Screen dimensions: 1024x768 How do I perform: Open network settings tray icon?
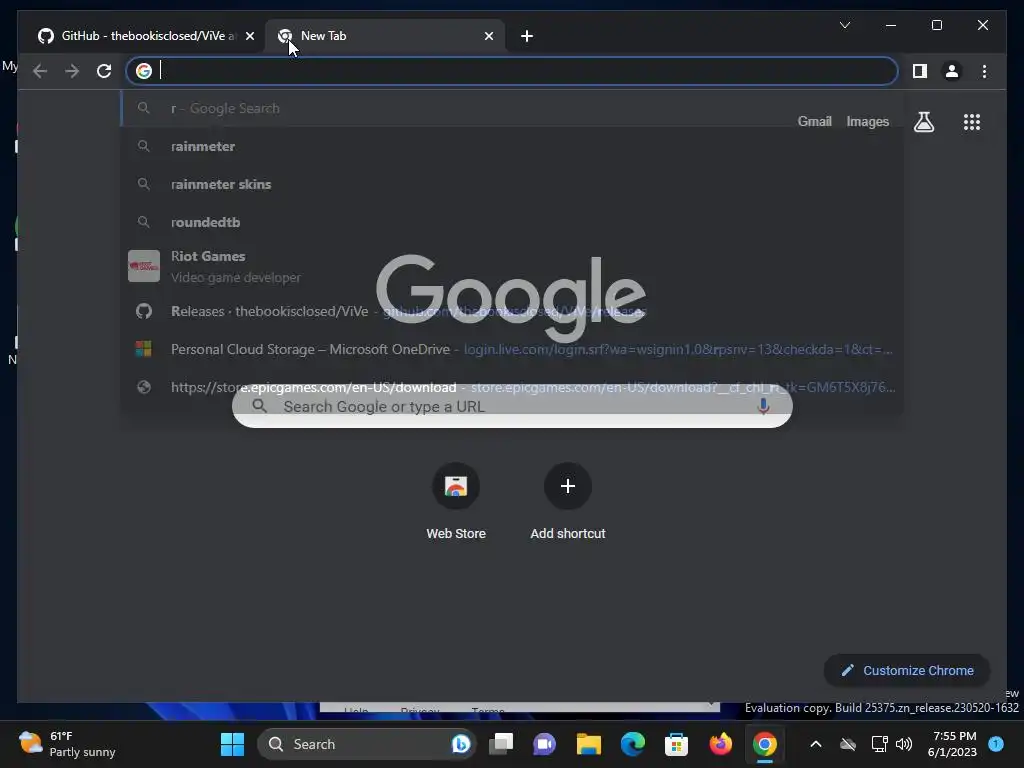[879, 744]
